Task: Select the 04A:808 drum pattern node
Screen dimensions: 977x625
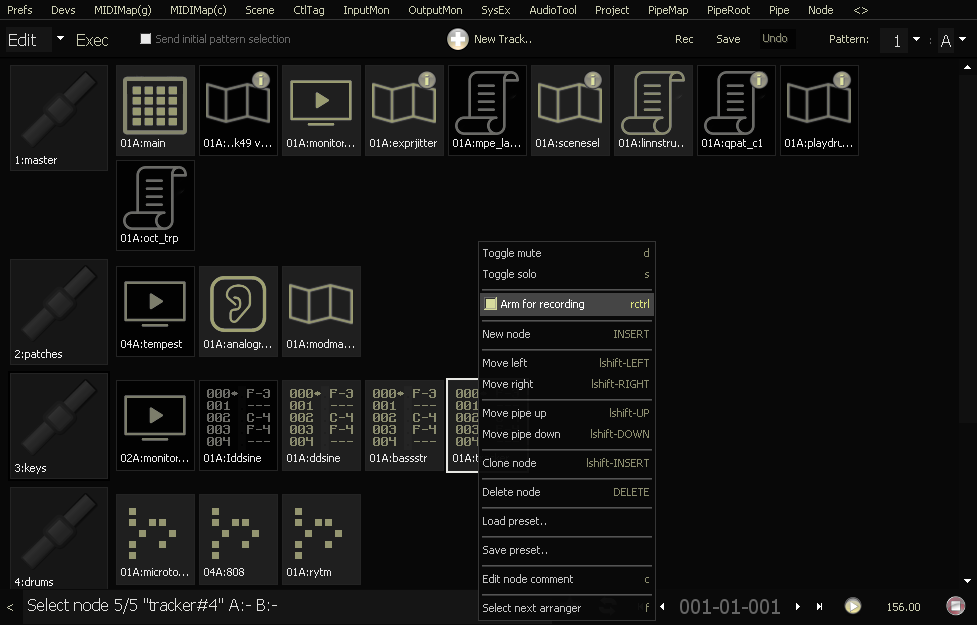Action: 238,538
